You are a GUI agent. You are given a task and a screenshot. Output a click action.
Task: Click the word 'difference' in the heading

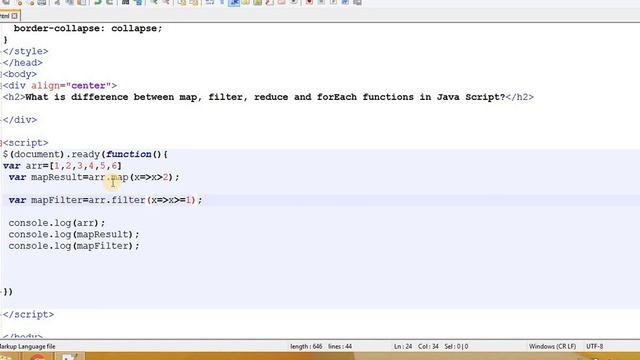100,97
